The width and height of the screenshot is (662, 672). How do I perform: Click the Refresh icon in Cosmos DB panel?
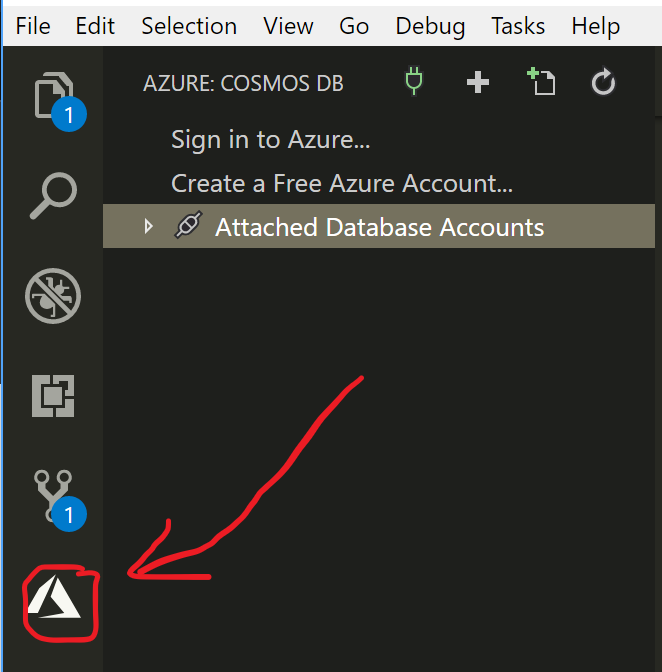[x=603, y=81]
